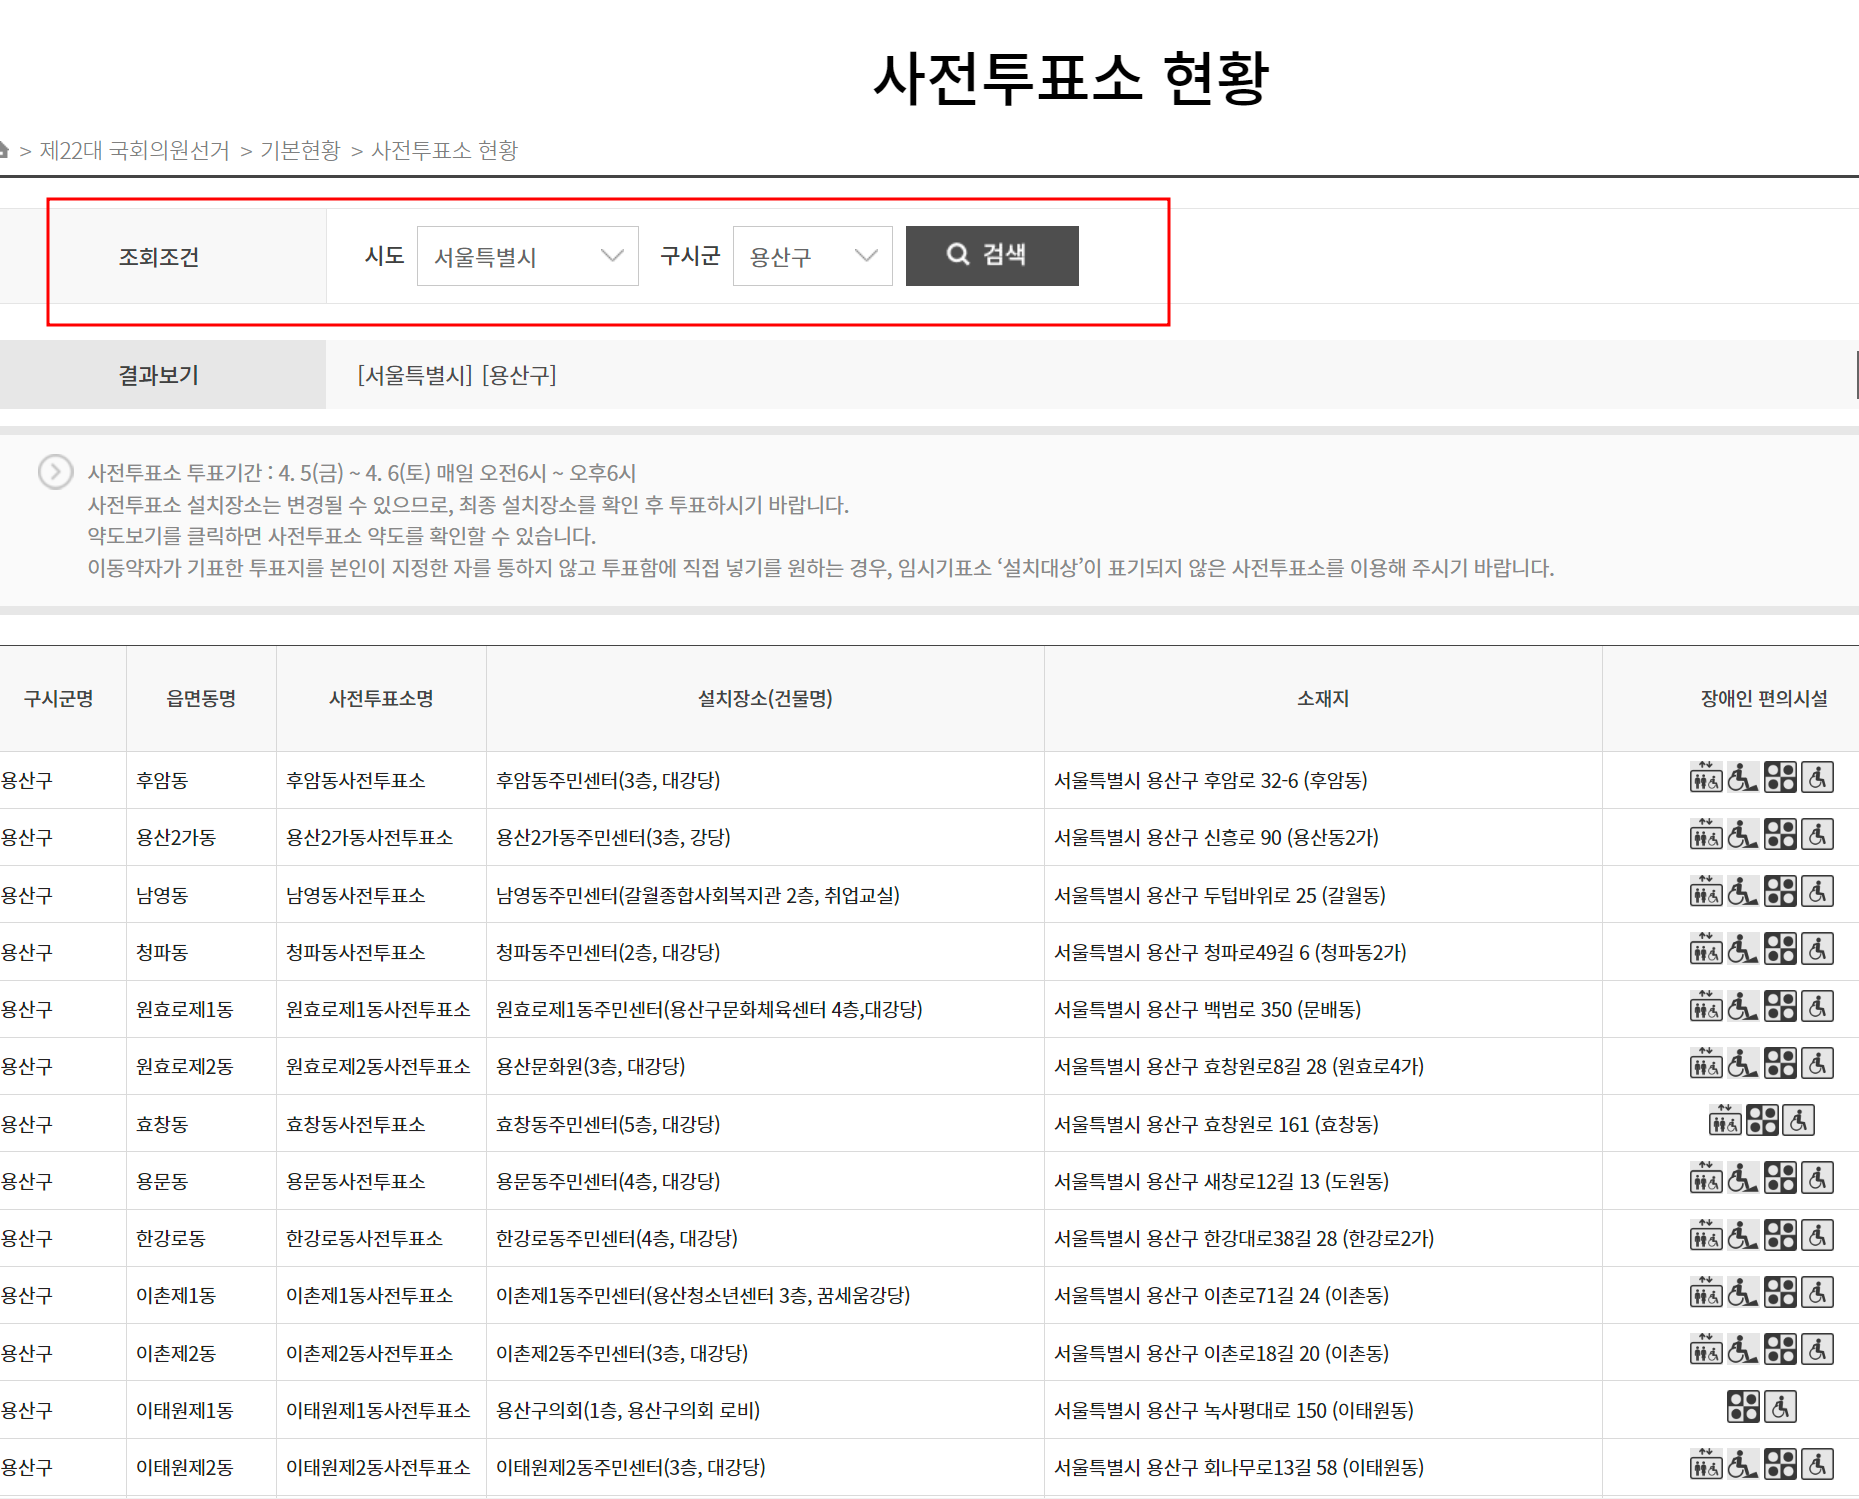Switch to the 결과보기 tab
1859x1499 pixels.
pyautogui.click(x=158, y=375)
